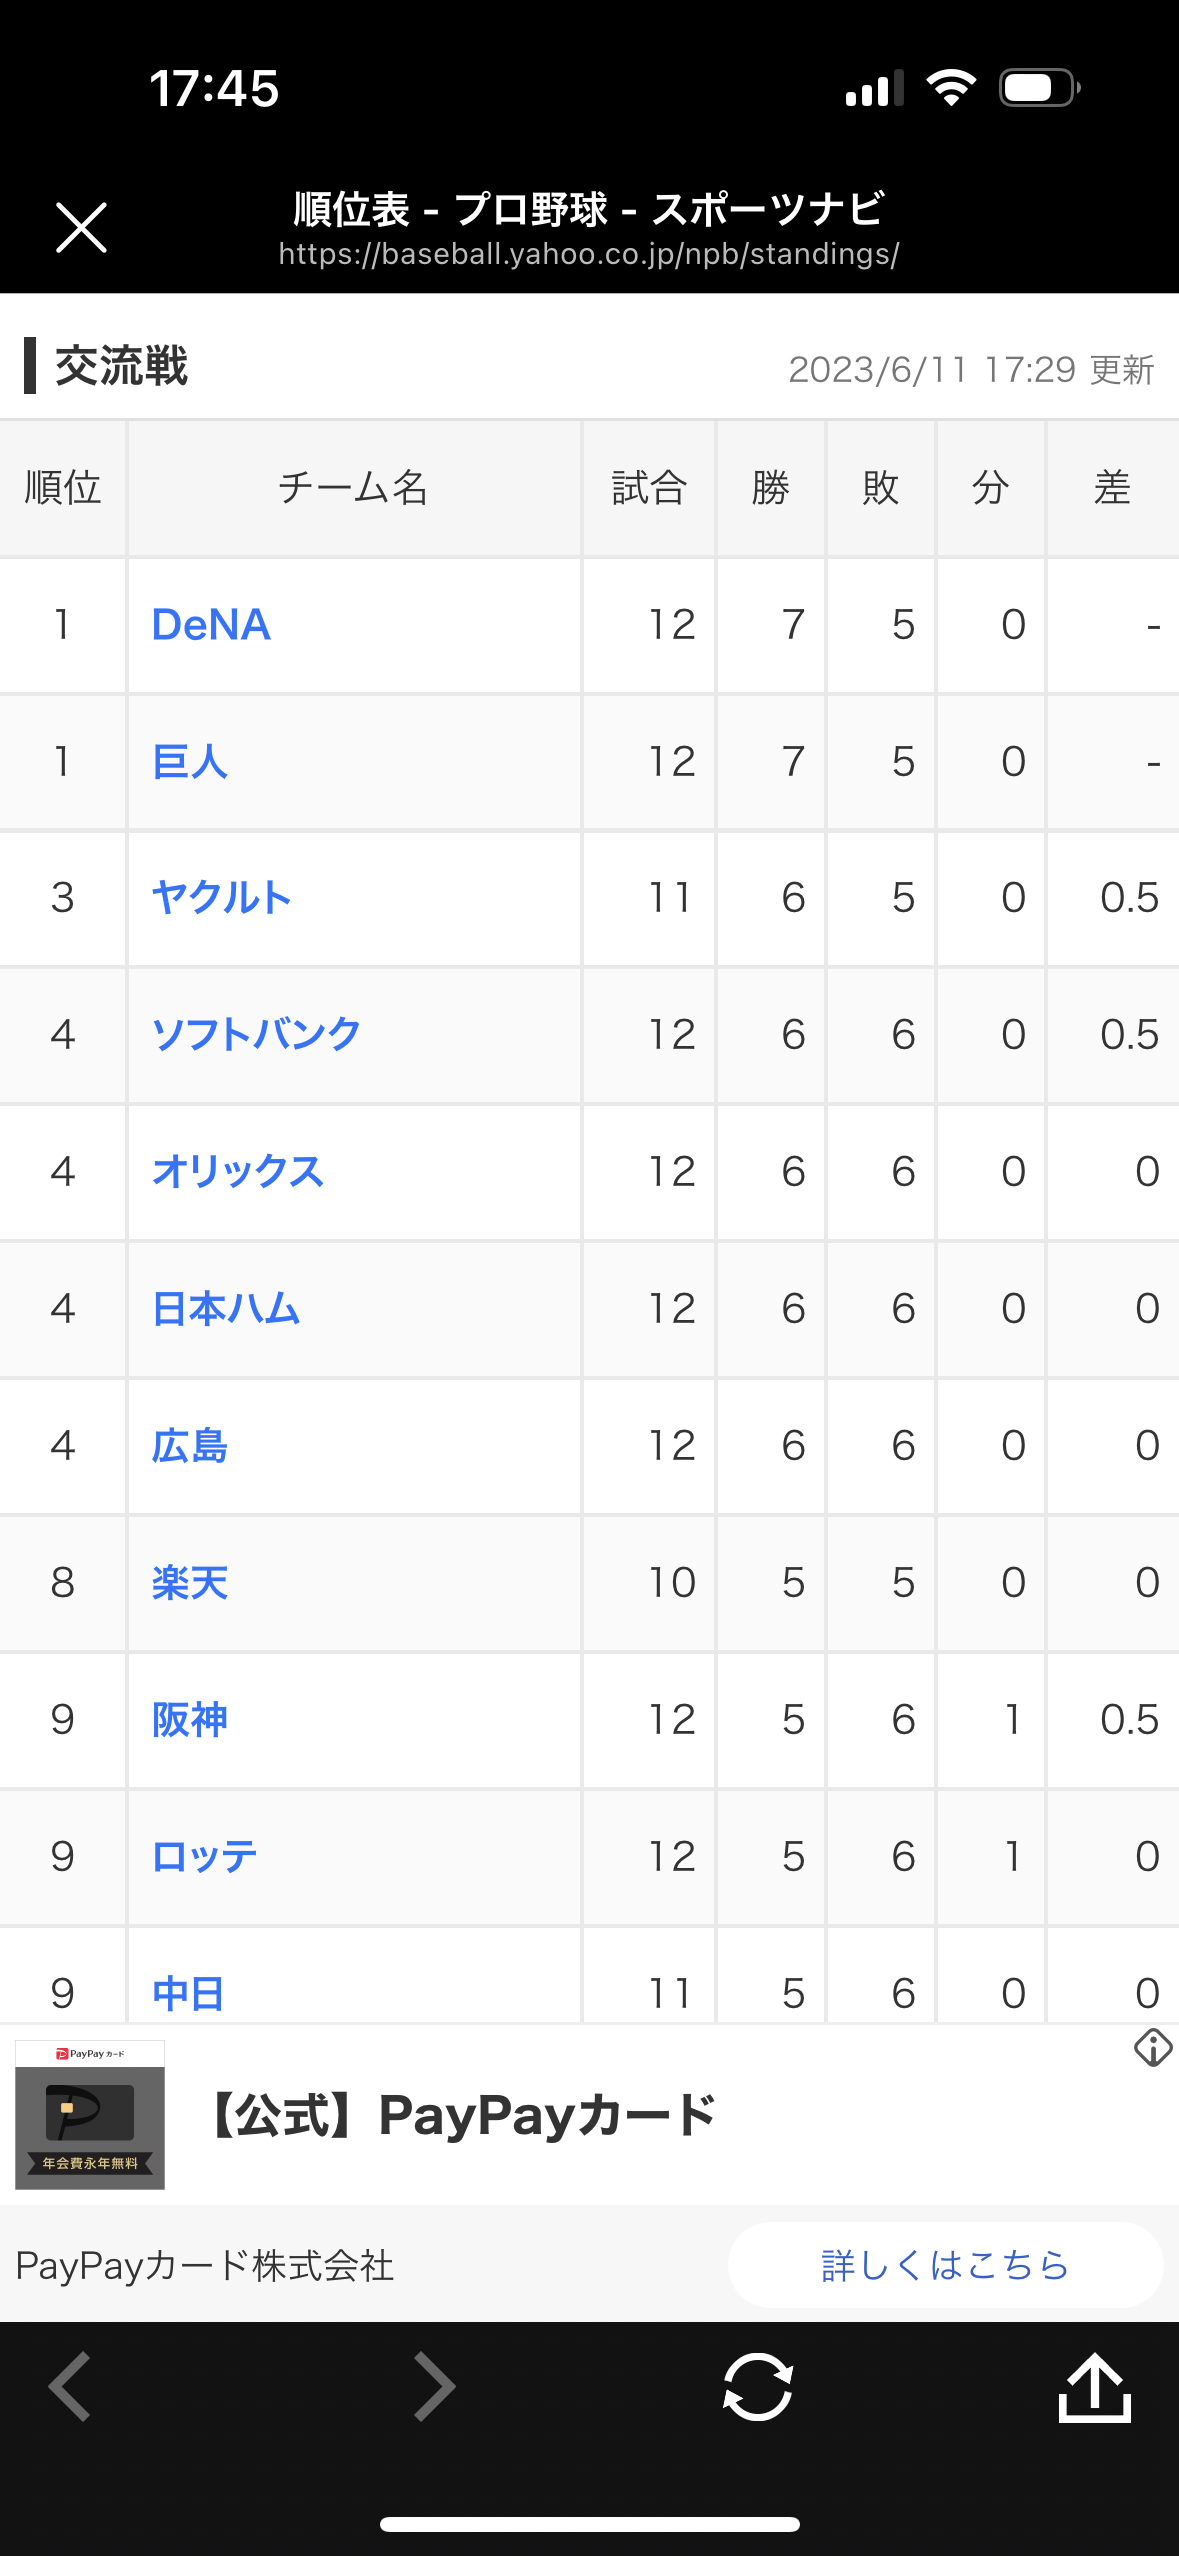The image size is (1179, 2556).
Task: Tap the page URL in header
Action: (588, 255)
